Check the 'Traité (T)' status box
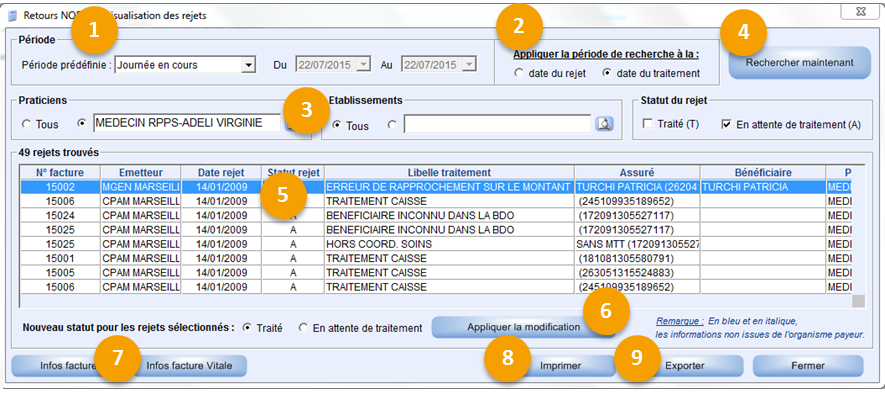Viewport: 885px width, 396px height. [647, 124]
